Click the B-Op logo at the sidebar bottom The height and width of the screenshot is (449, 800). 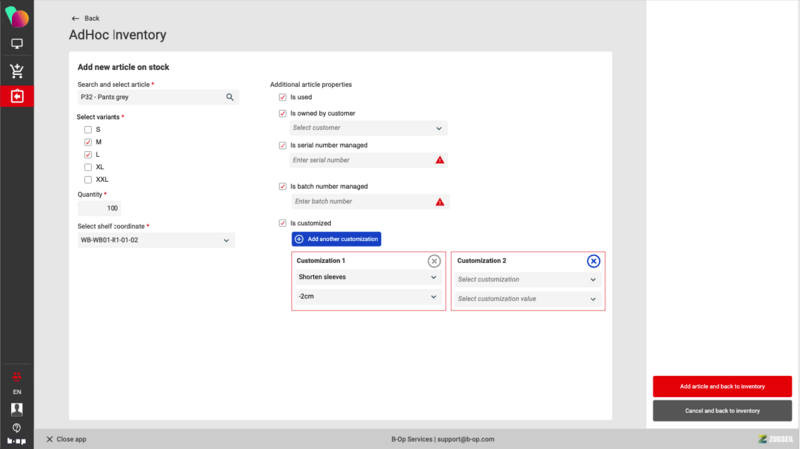click(x=17, y=441)
